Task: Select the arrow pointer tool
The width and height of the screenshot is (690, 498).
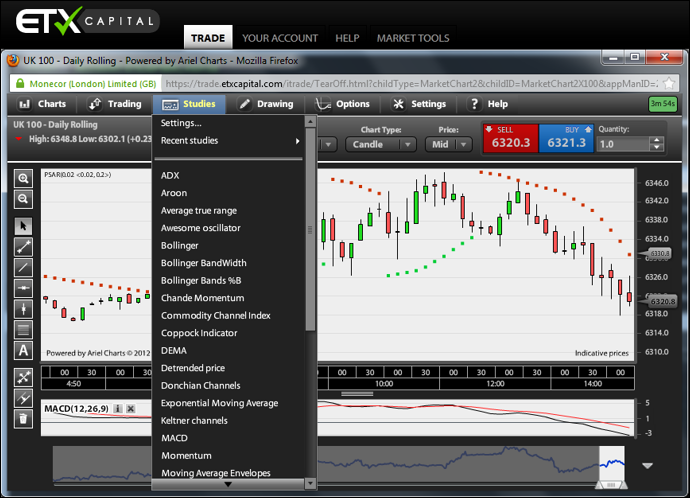Action: coord(23,226)
